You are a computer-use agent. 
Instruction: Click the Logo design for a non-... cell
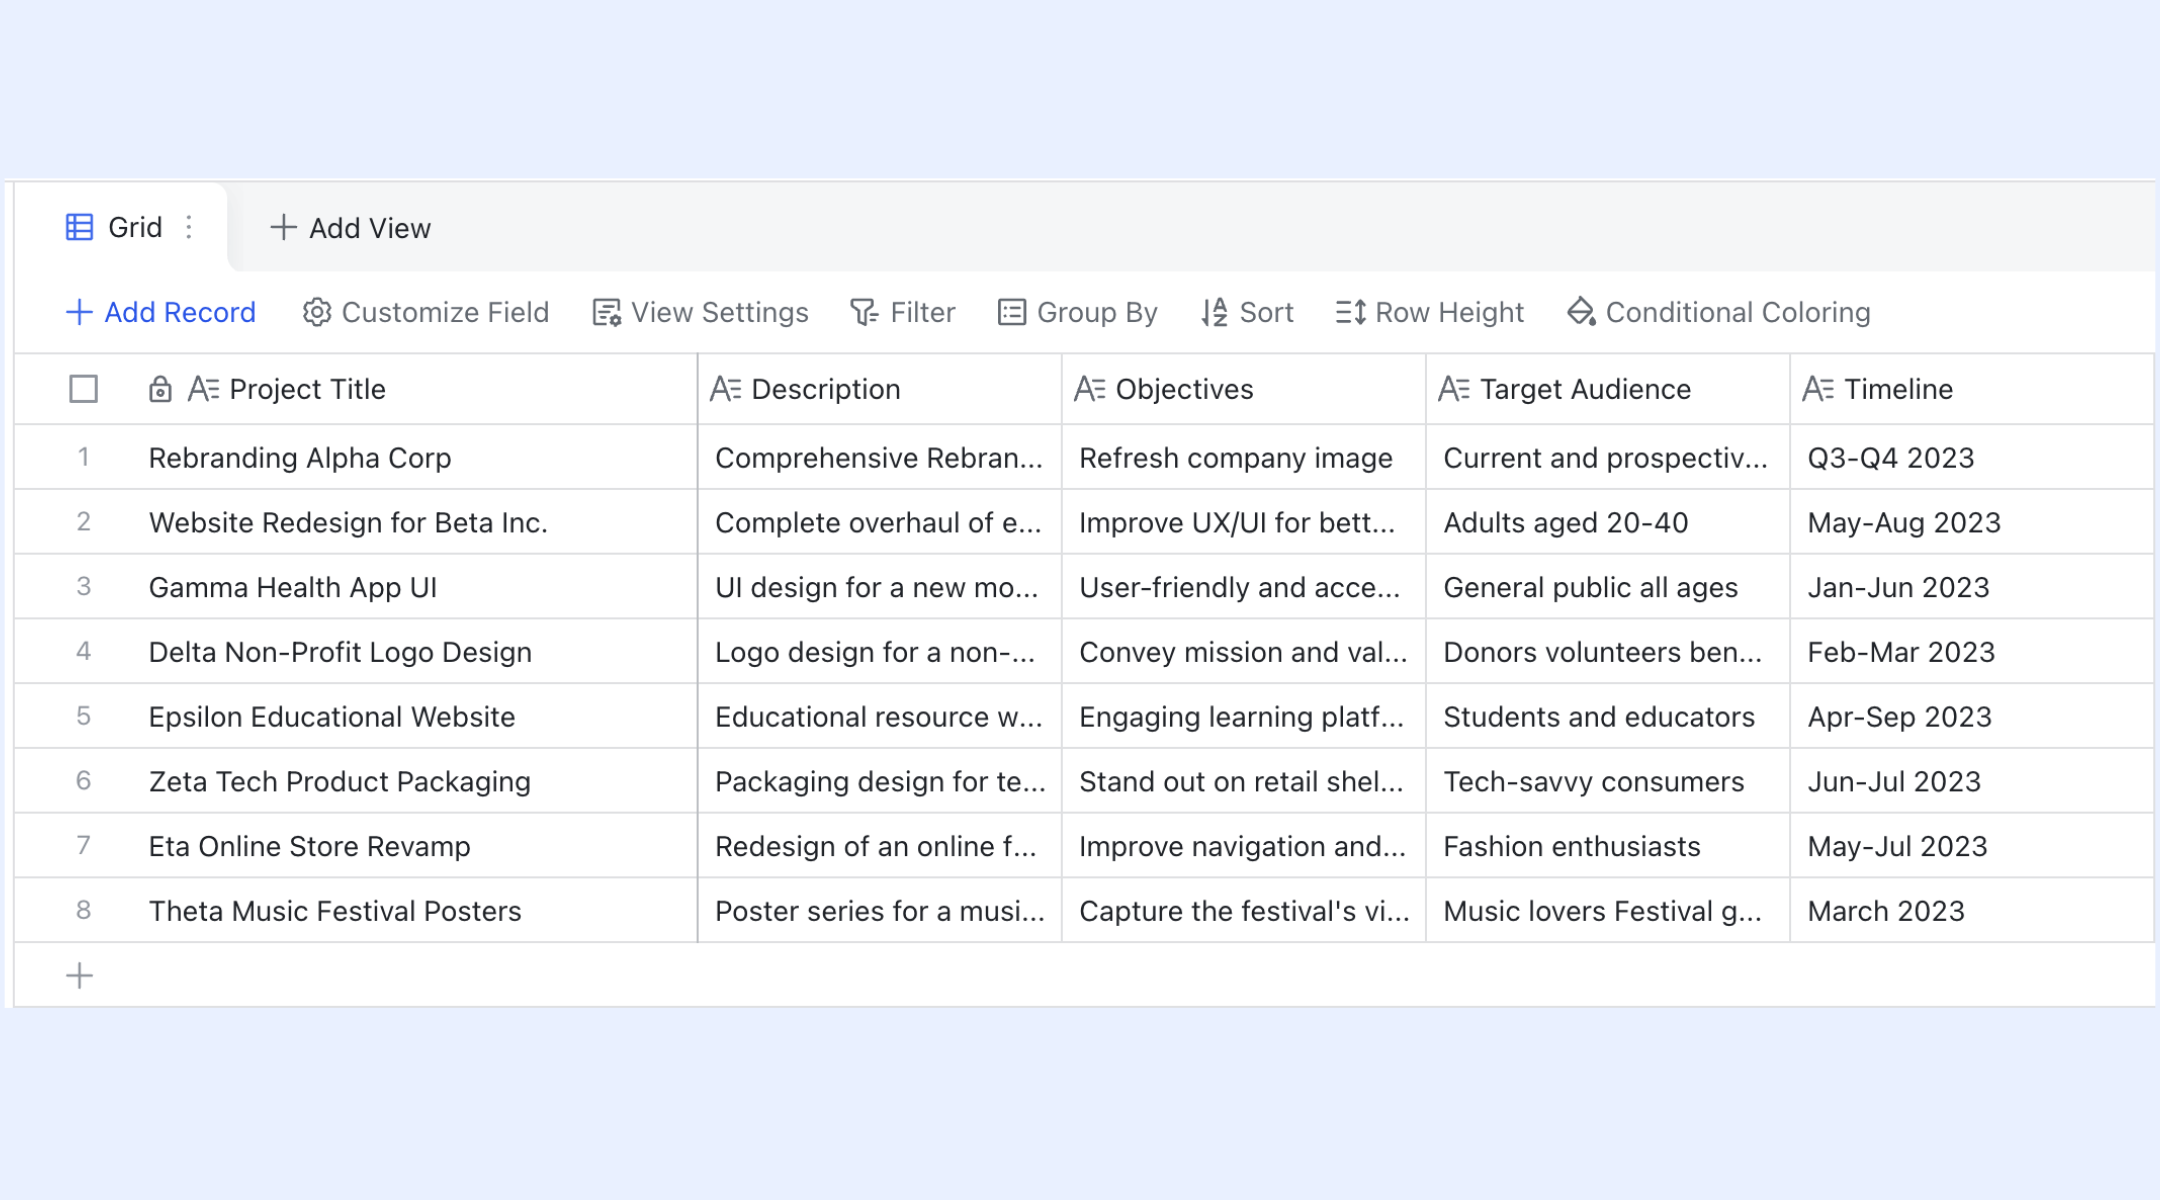tap(880, 651)
